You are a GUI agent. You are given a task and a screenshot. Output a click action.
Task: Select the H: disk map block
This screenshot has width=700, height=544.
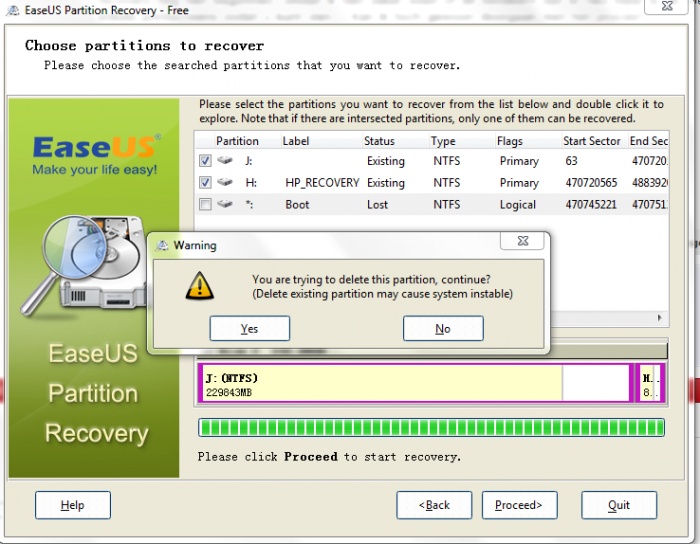click(x=650, y=384)
